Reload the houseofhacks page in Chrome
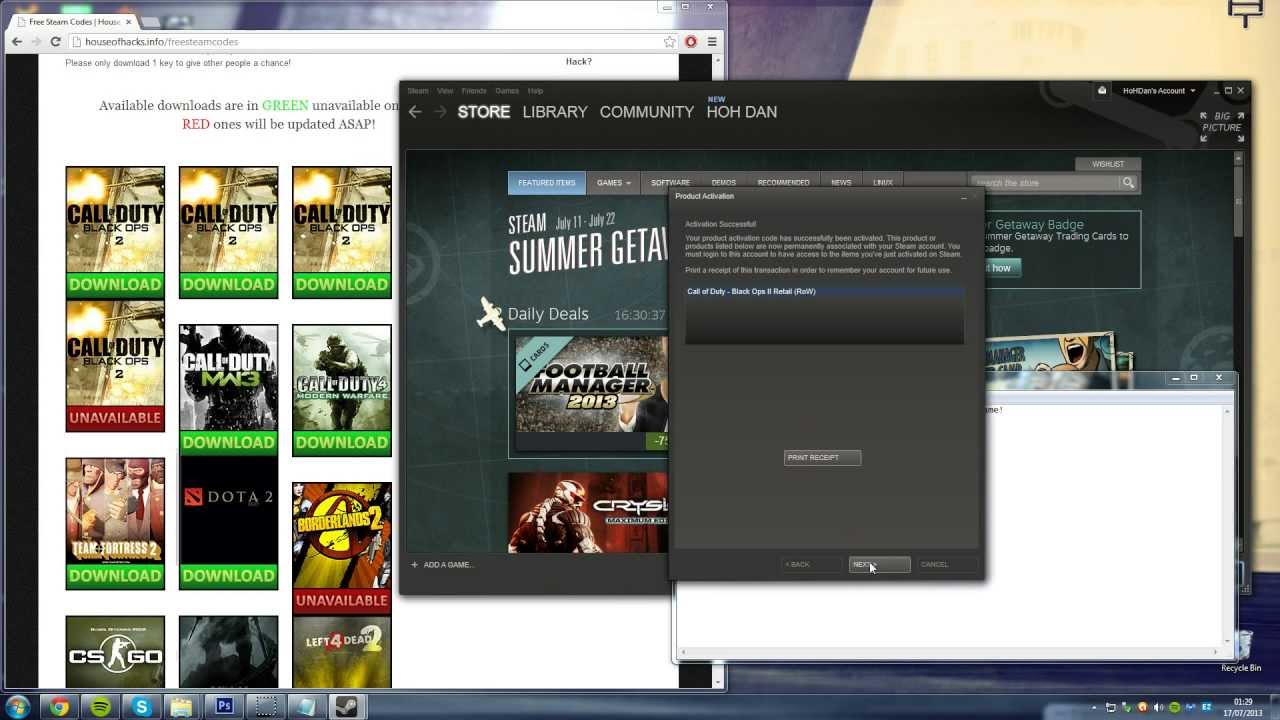The image size is (1280, 720). 55,42
